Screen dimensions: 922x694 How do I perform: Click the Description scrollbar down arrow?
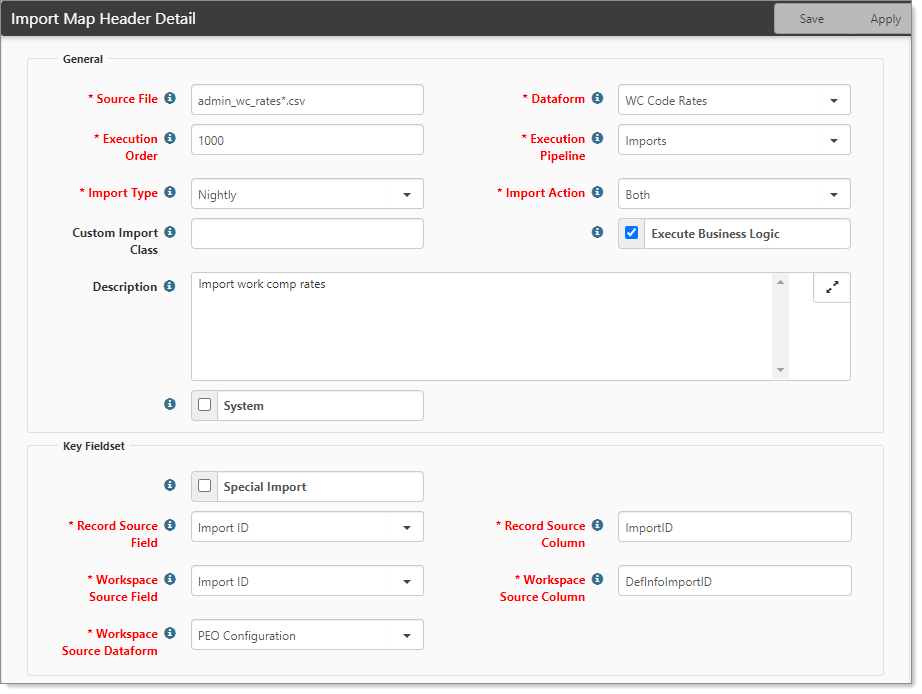point(780,370)
